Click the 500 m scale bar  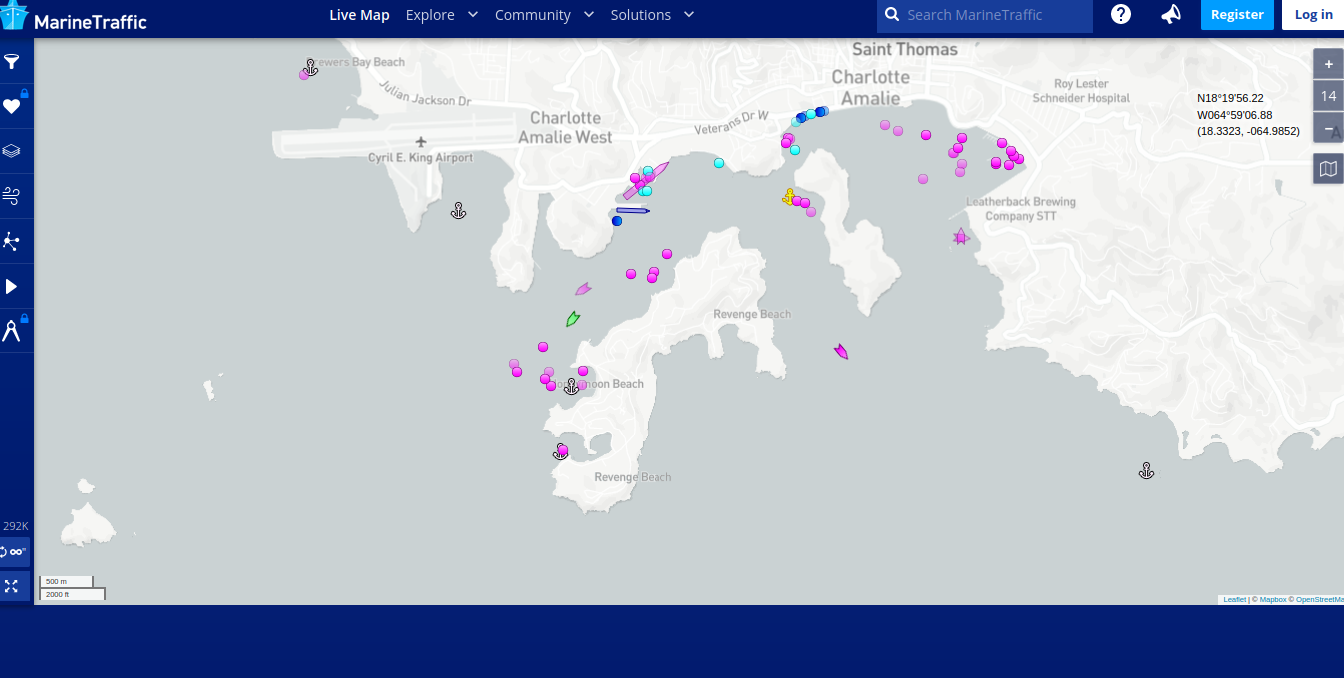[66, 582]
